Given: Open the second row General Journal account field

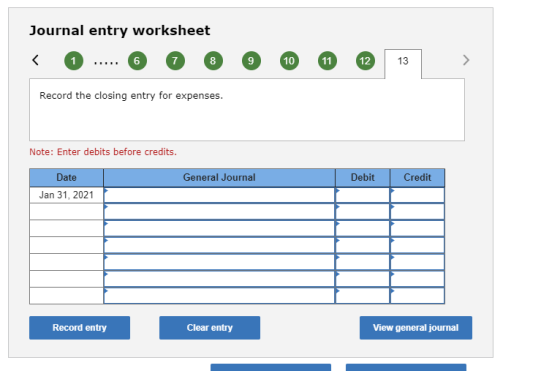Looking at the screenshot, I should [219, 212].
